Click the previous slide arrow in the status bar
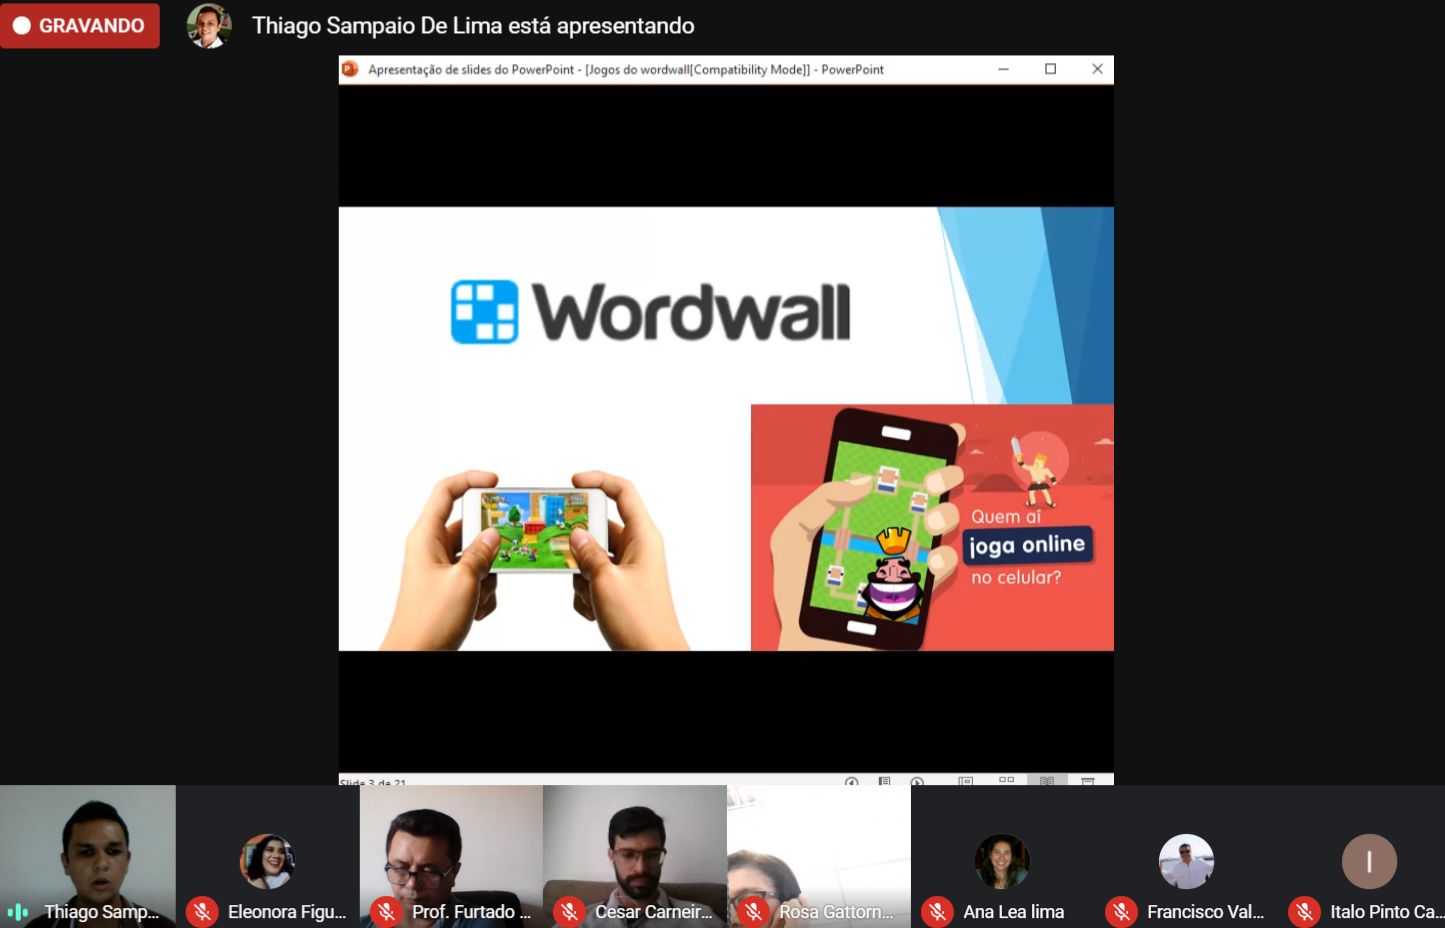The height and width of the screenshot is (928, 1445). [x=852, y=781]
